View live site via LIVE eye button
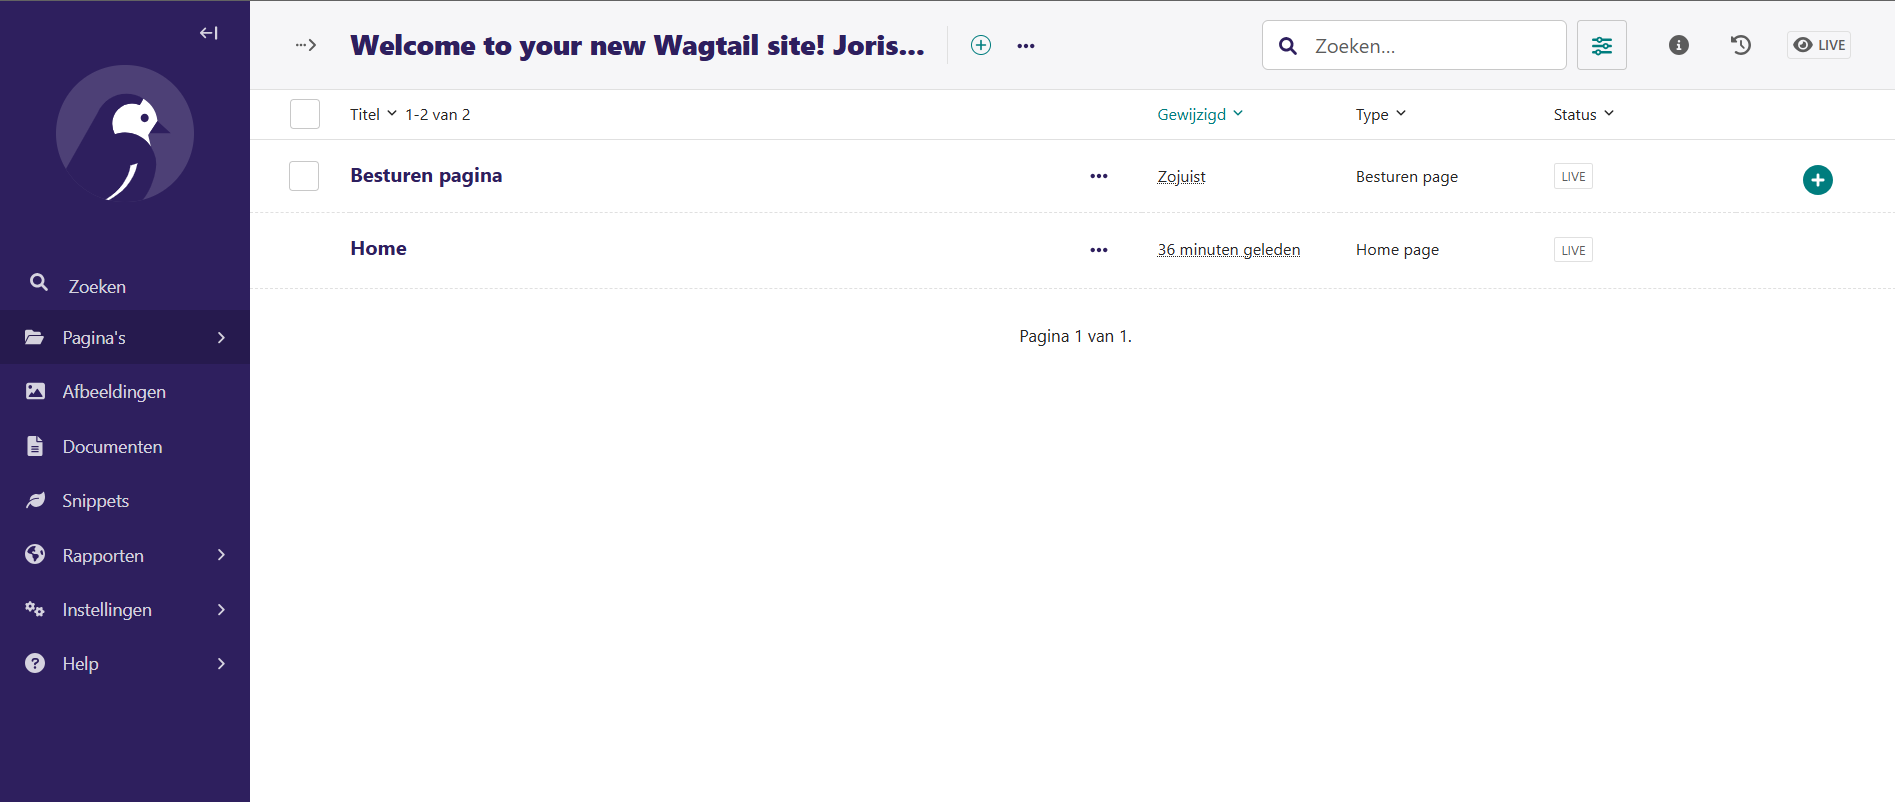This screenshot has width=1895, height=802. pos(1819,45)
